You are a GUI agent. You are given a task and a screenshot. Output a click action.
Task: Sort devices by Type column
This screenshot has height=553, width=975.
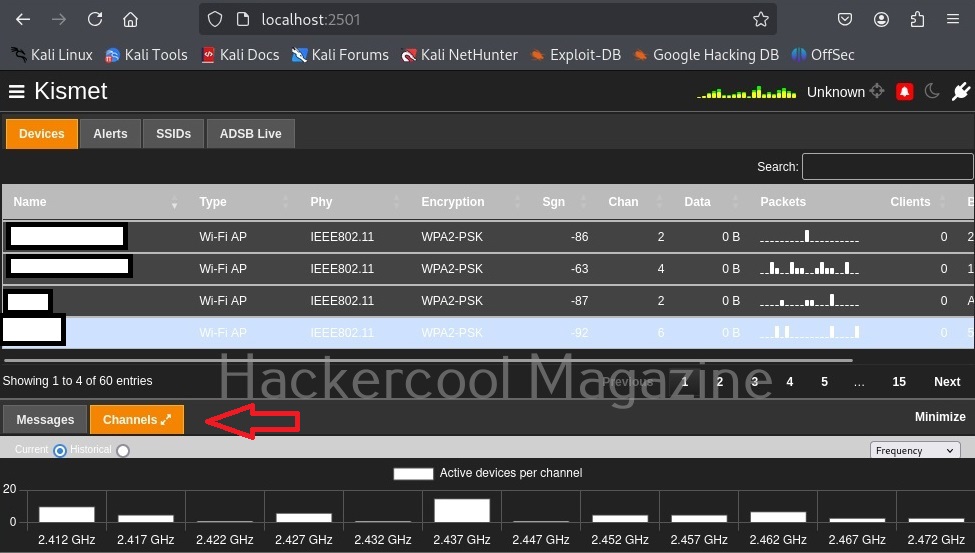[243, 202]
